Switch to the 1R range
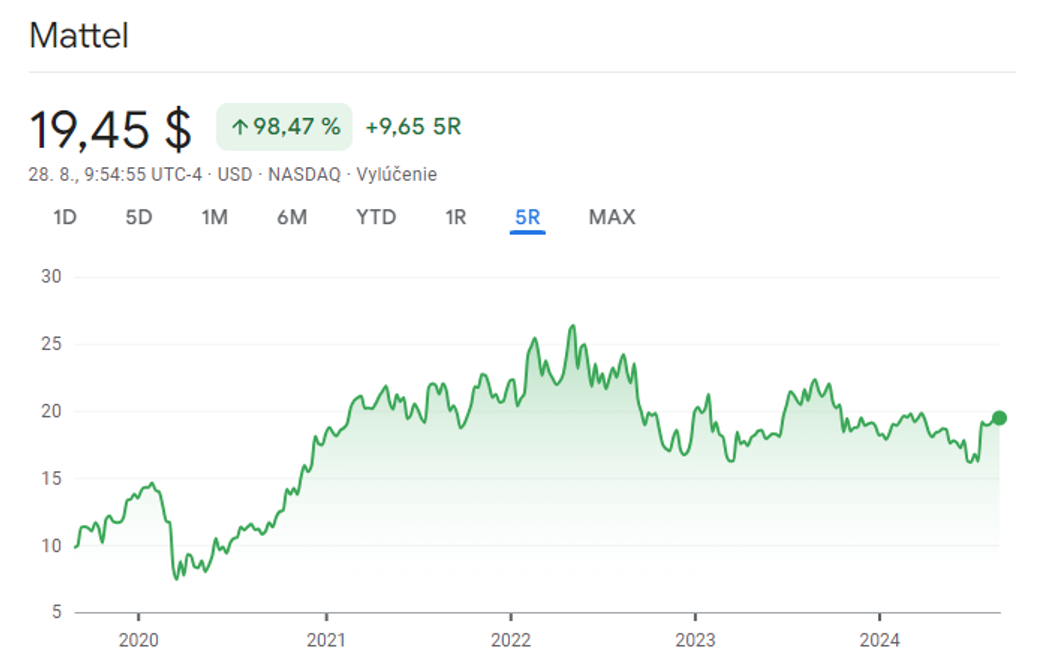 coord(456,217)
